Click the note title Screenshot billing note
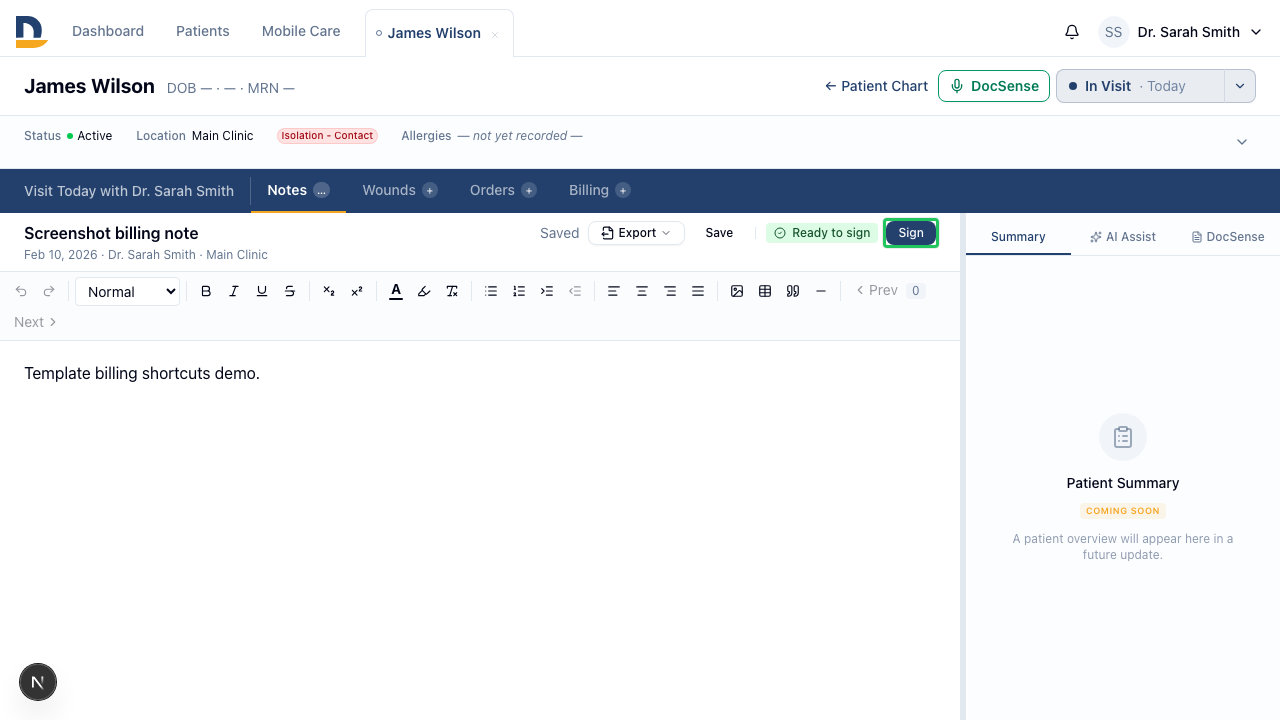The height and width of the screenshot is (720, 1280). 111,233
